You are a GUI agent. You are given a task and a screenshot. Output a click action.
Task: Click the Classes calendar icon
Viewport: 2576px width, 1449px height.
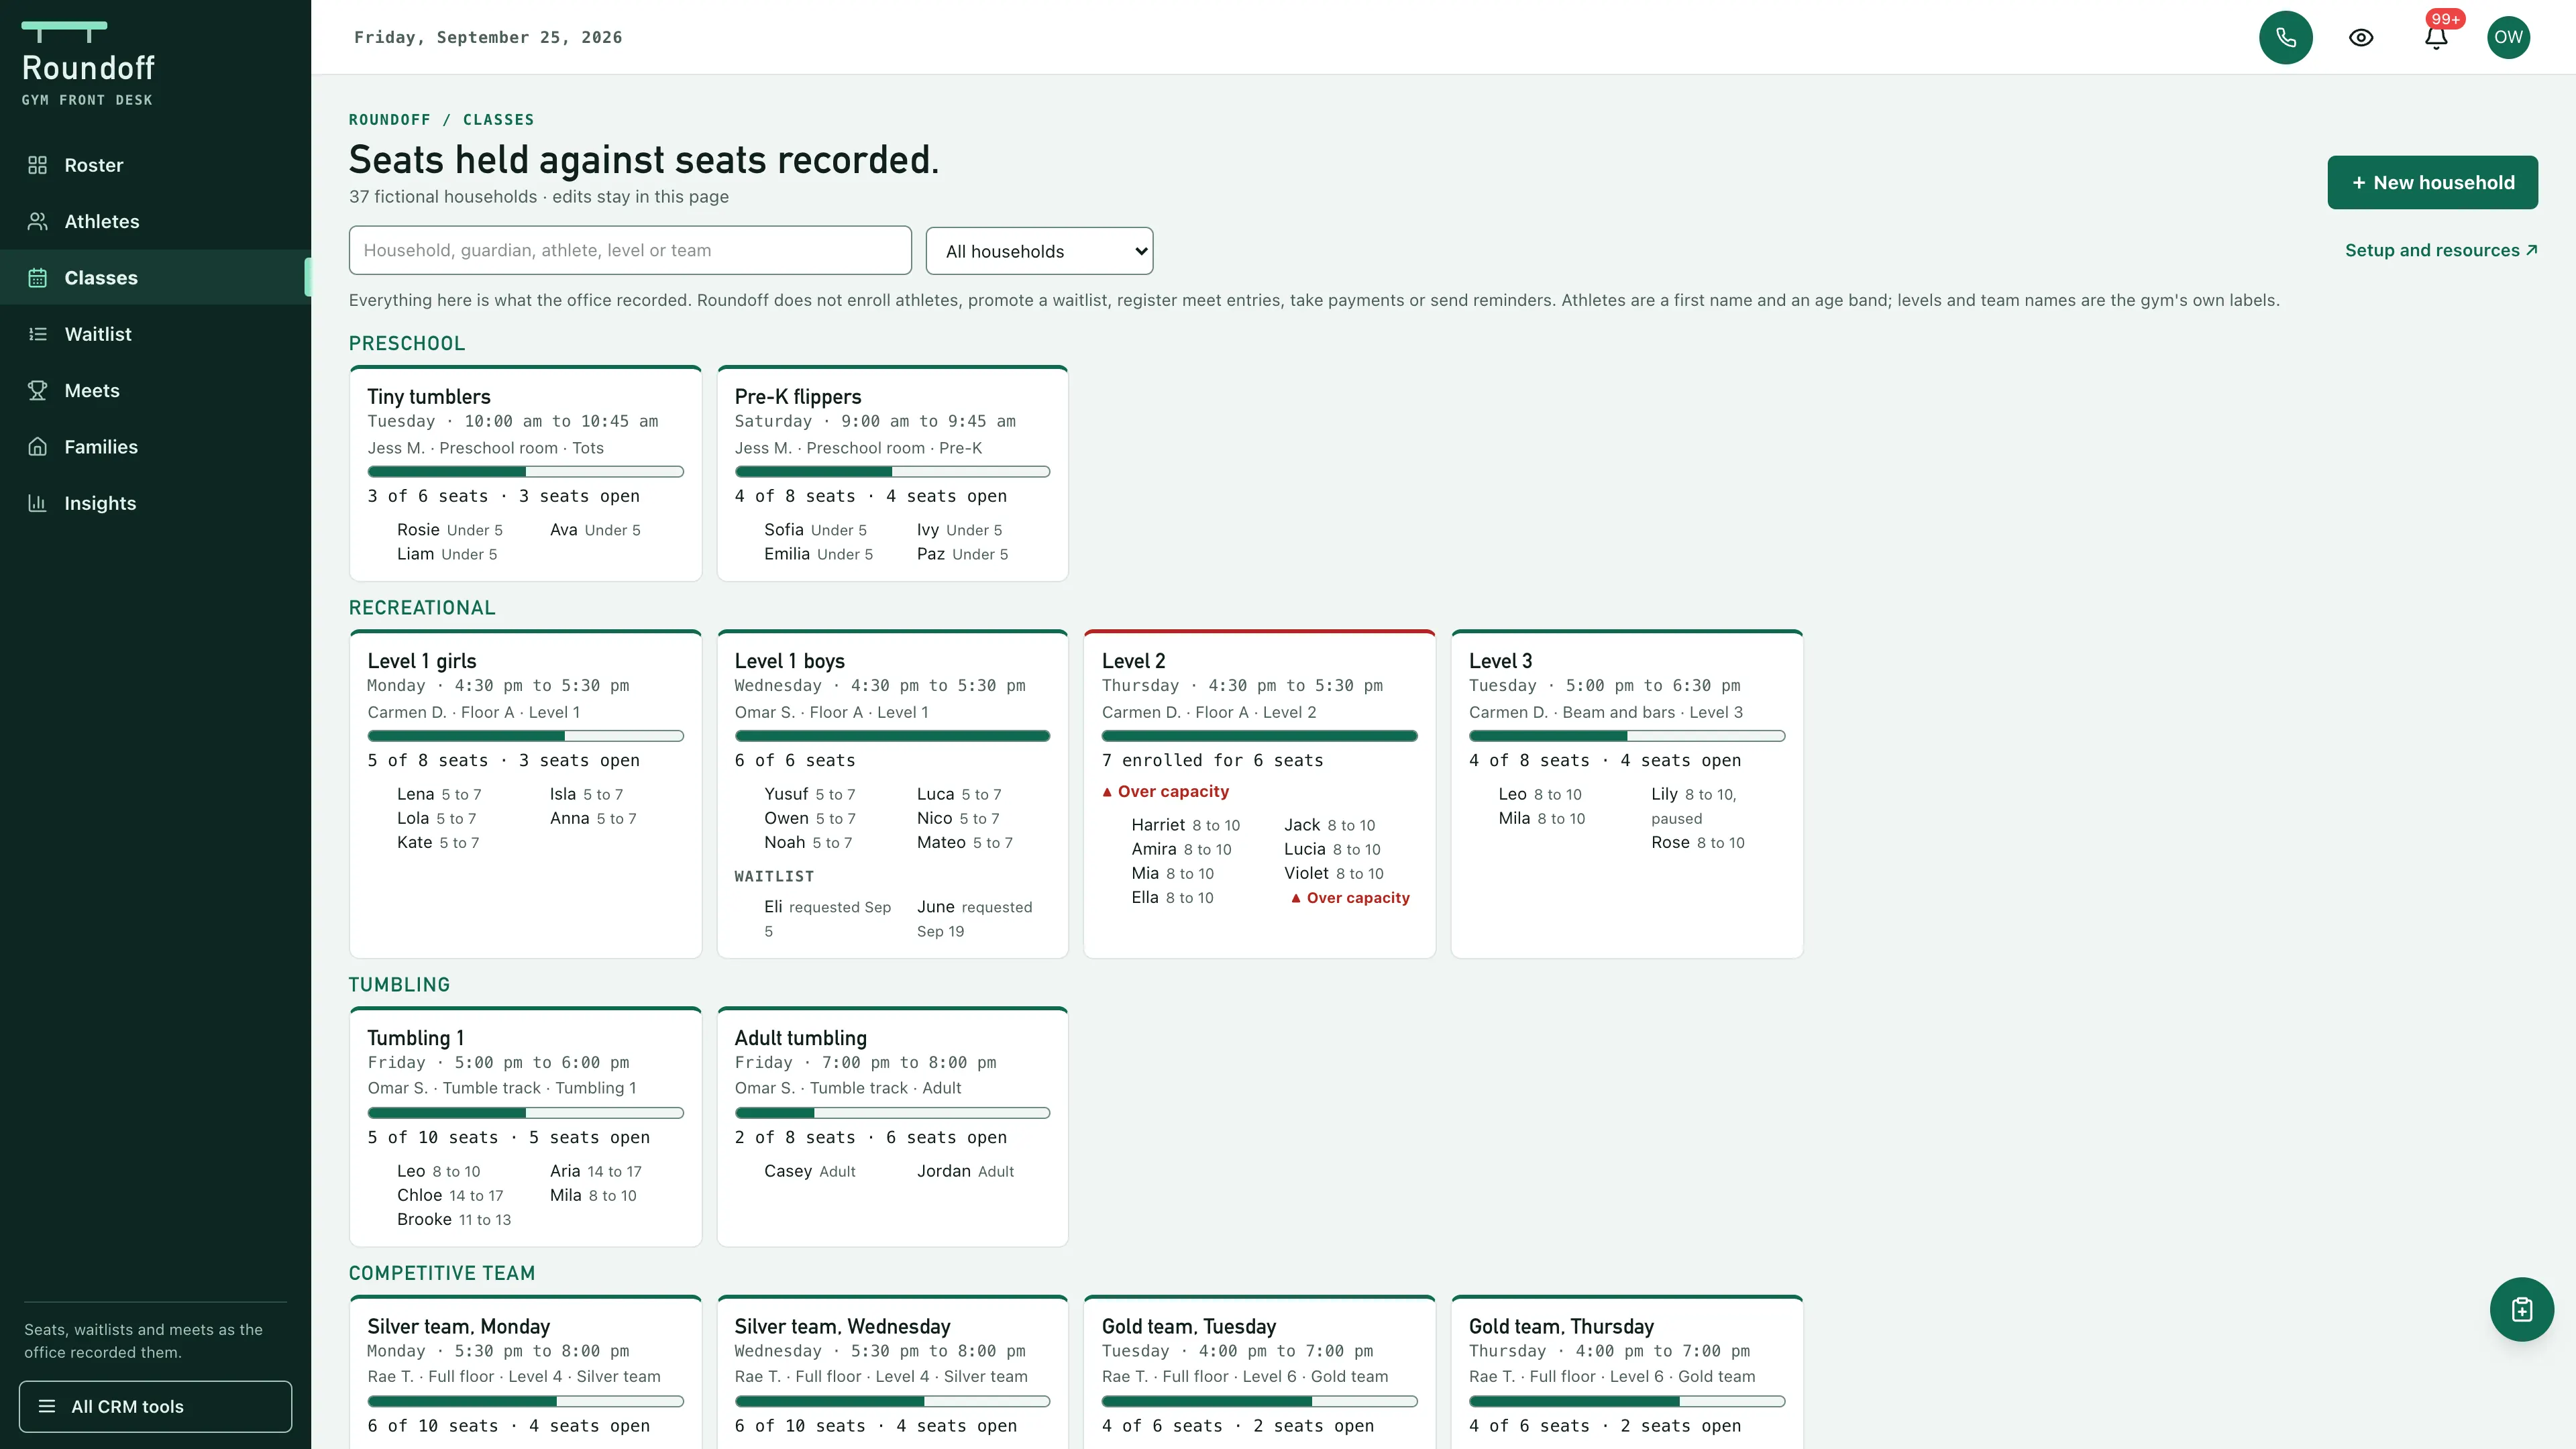[37, 278]
